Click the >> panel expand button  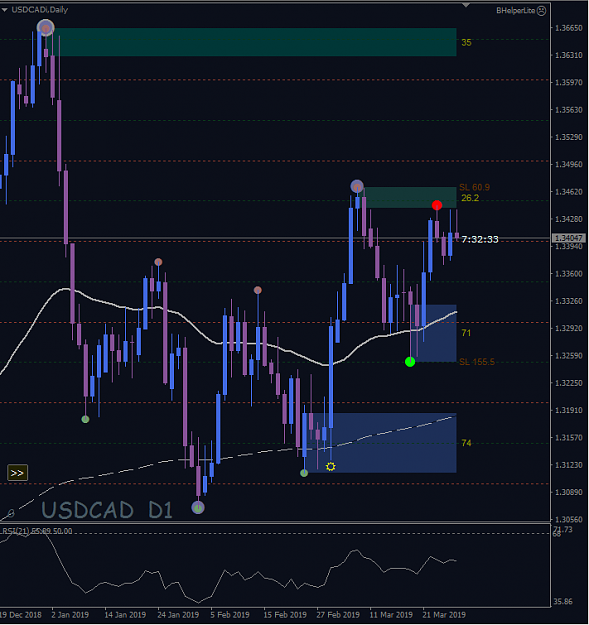[17, 473]
